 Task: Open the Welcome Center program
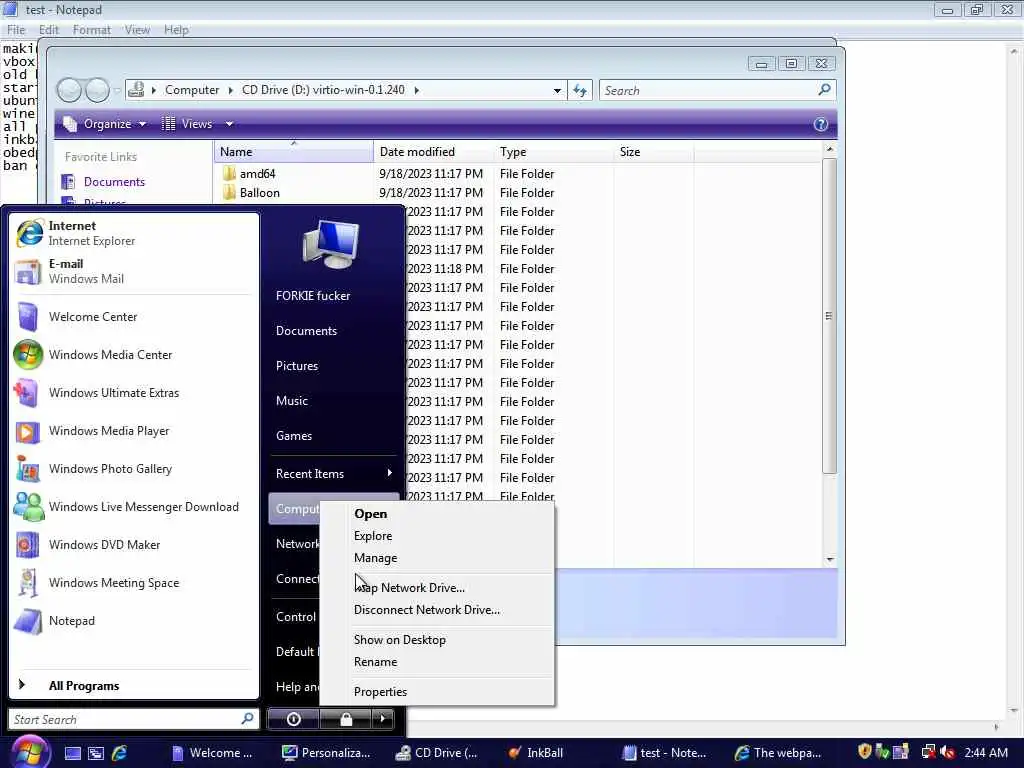(133, 317)
